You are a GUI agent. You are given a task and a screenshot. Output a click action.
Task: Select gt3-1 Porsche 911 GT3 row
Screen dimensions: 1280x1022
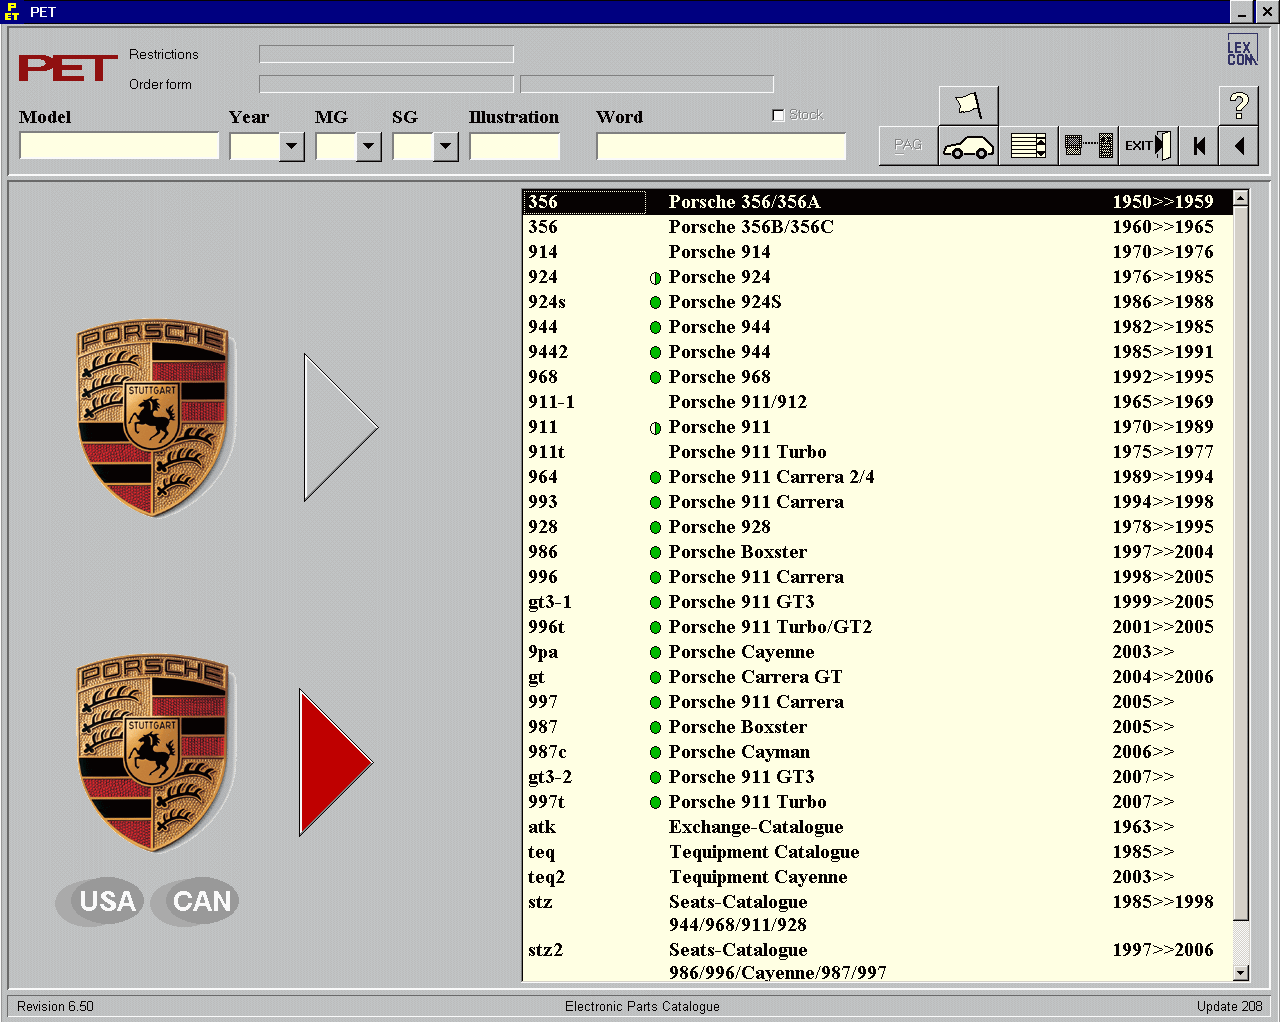(877, 602)
